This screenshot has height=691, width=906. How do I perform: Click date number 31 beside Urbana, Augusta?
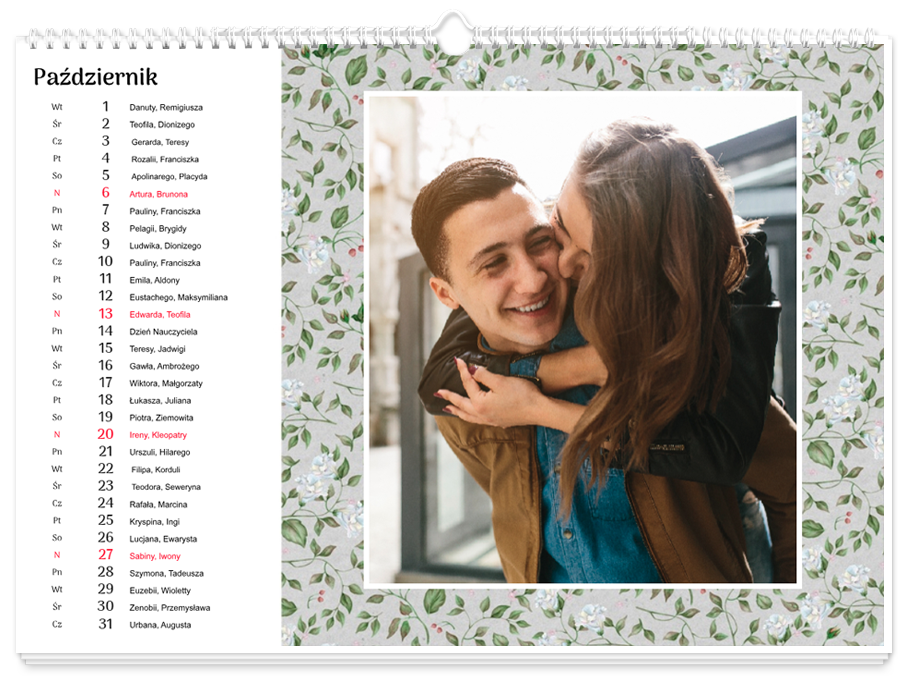tap(105, 624)
